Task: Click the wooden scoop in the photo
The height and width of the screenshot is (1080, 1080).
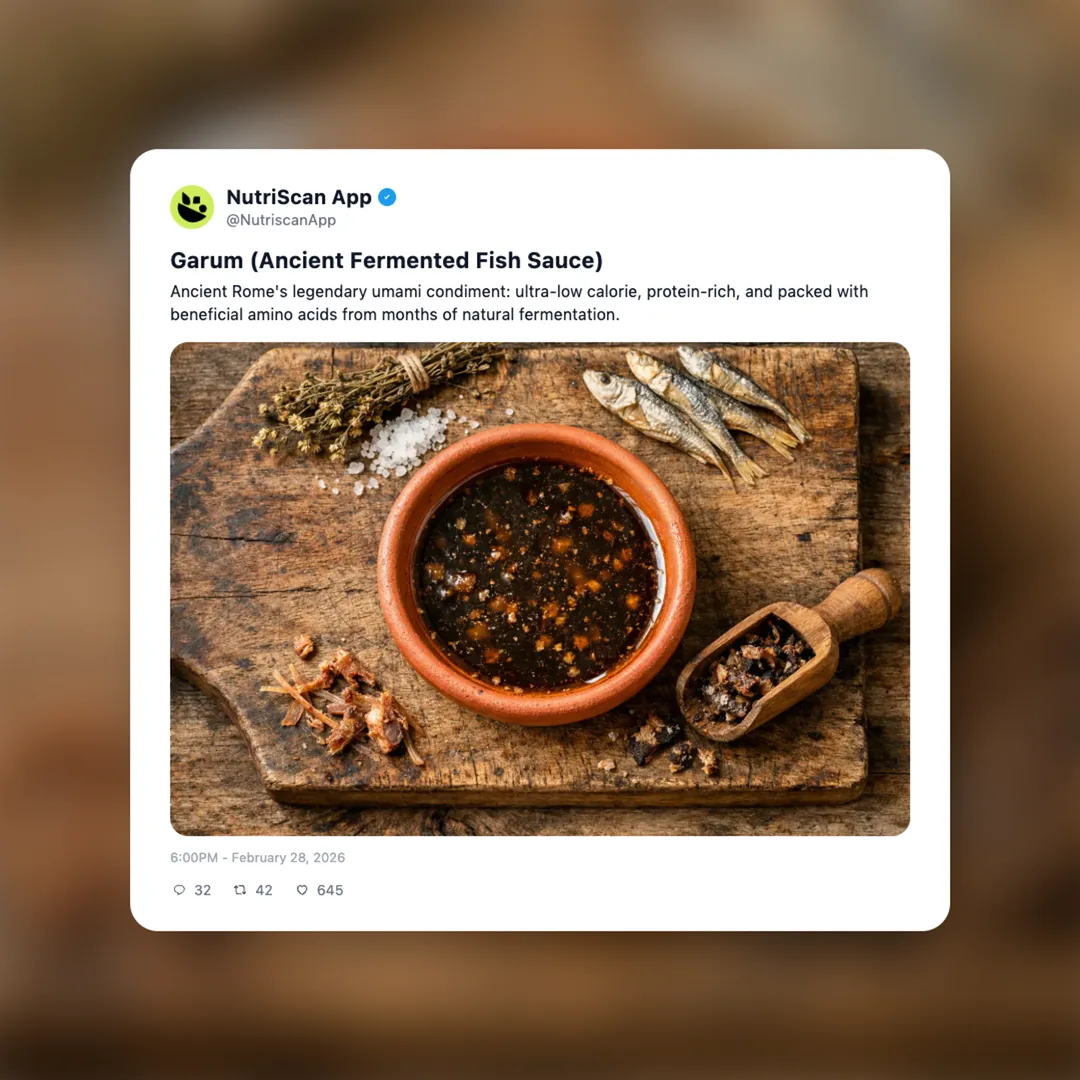Action: [x=788, y=654]
